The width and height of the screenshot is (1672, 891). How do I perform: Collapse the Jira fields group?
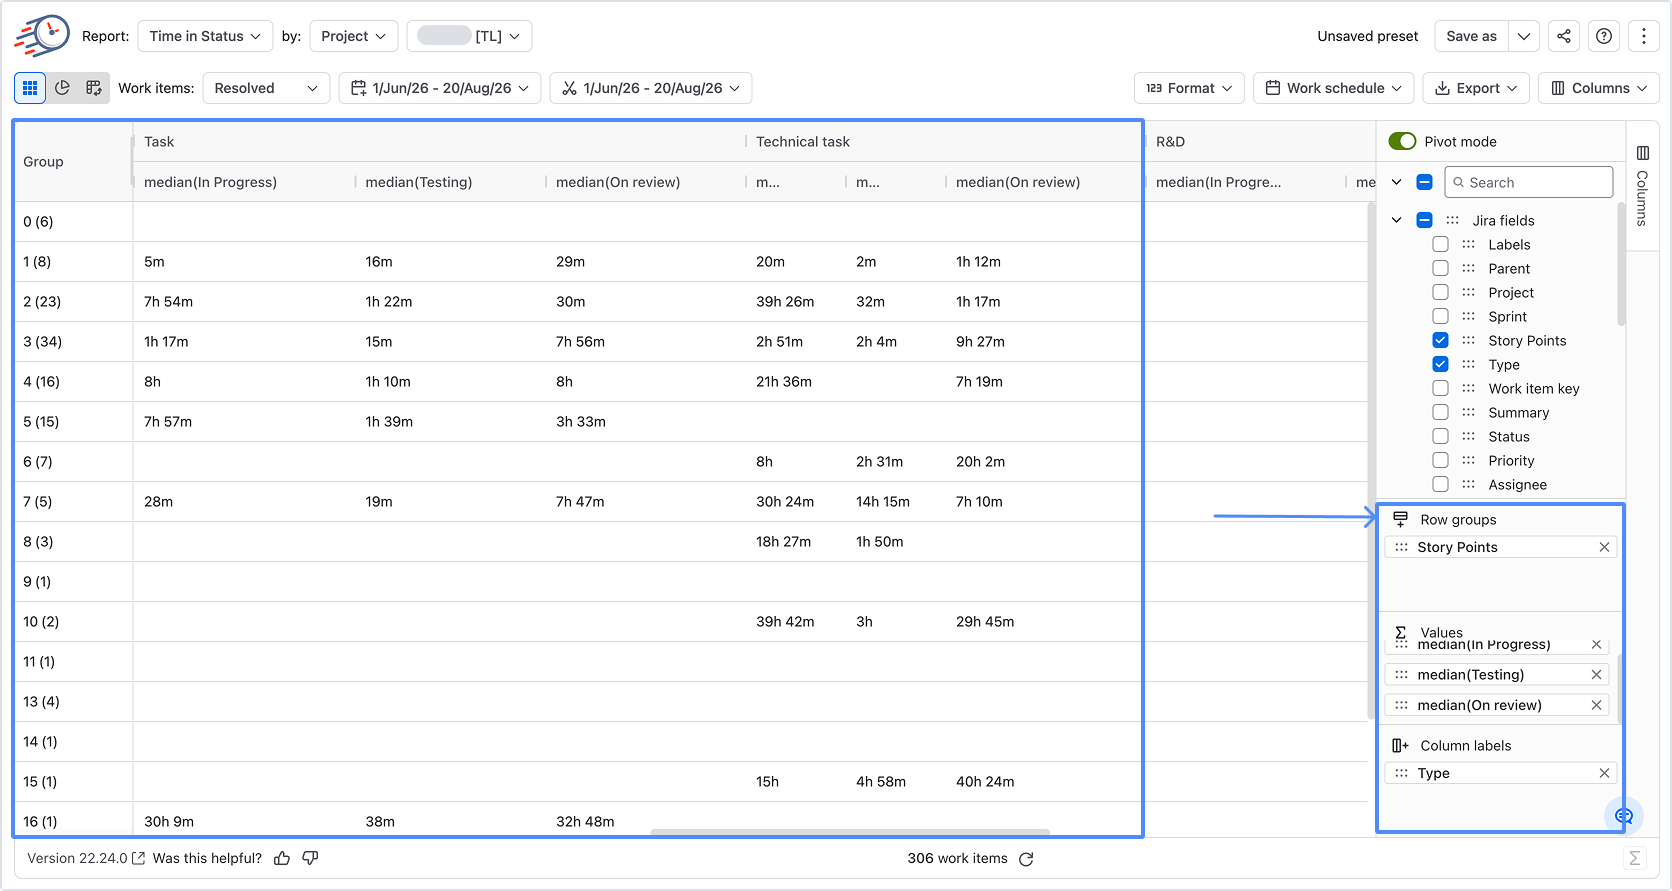coord(1397,220)
